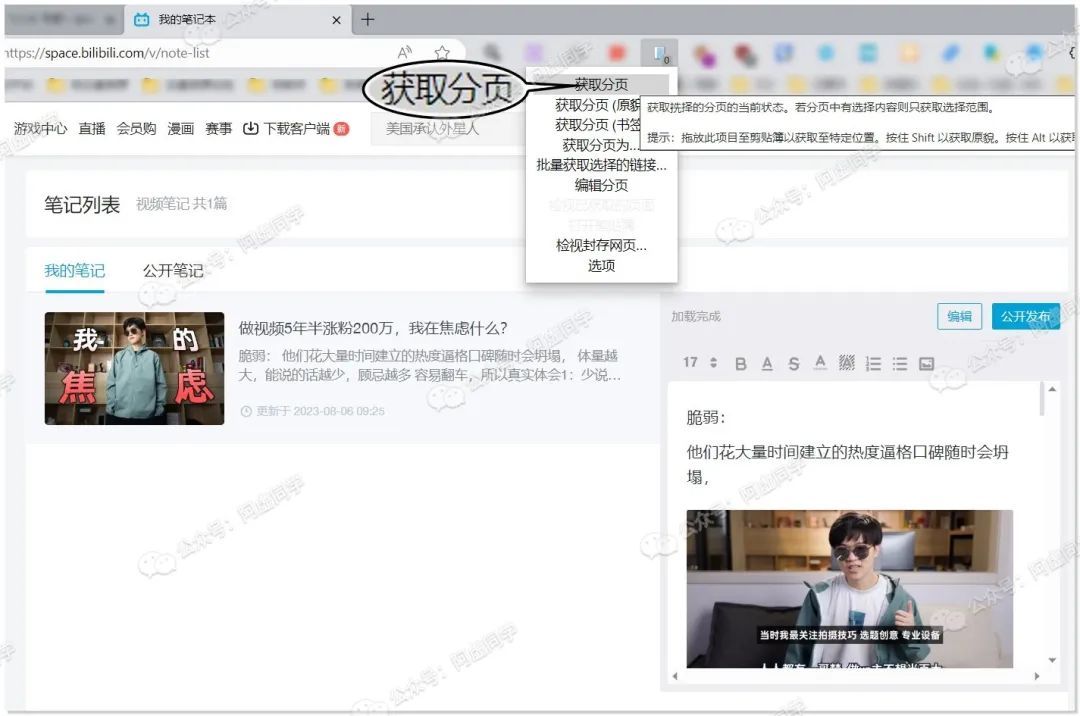Click the 视频笔记 共1篇 count text
This screenshot has height=716, width=1080.
181,203
